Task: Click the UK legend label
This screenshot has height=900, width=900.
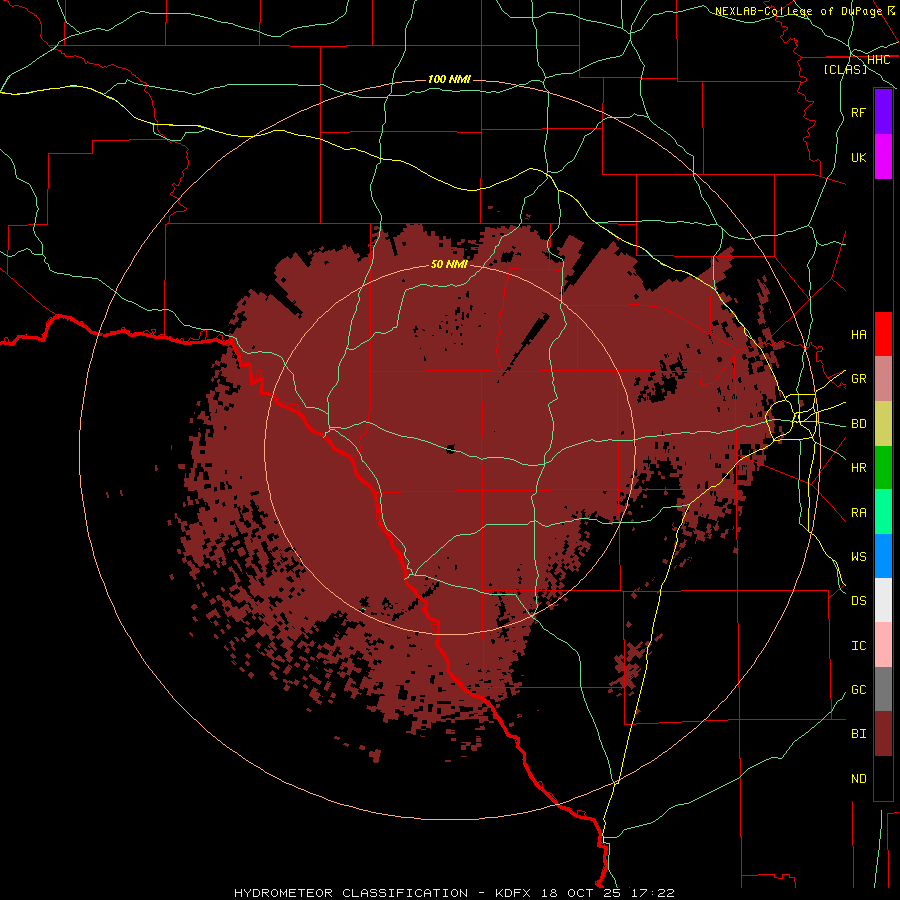Action: tap(858, 157)
